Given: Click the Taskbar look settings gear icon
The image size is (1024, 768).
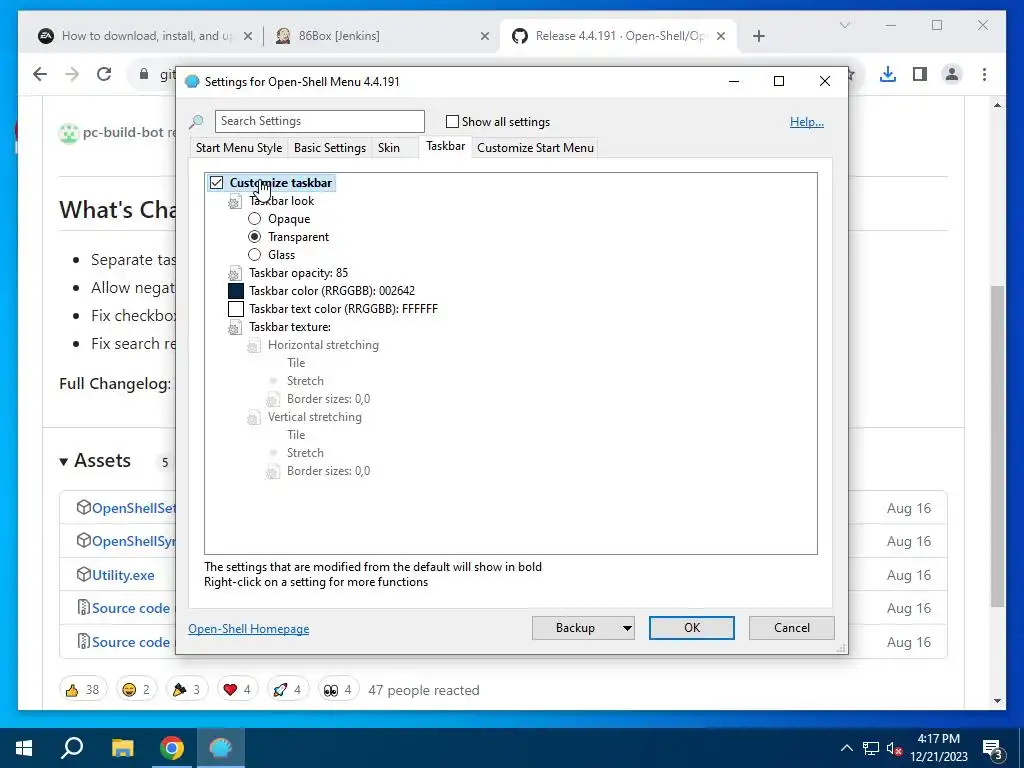Looking at the screenshot, I should coord(234,202).
